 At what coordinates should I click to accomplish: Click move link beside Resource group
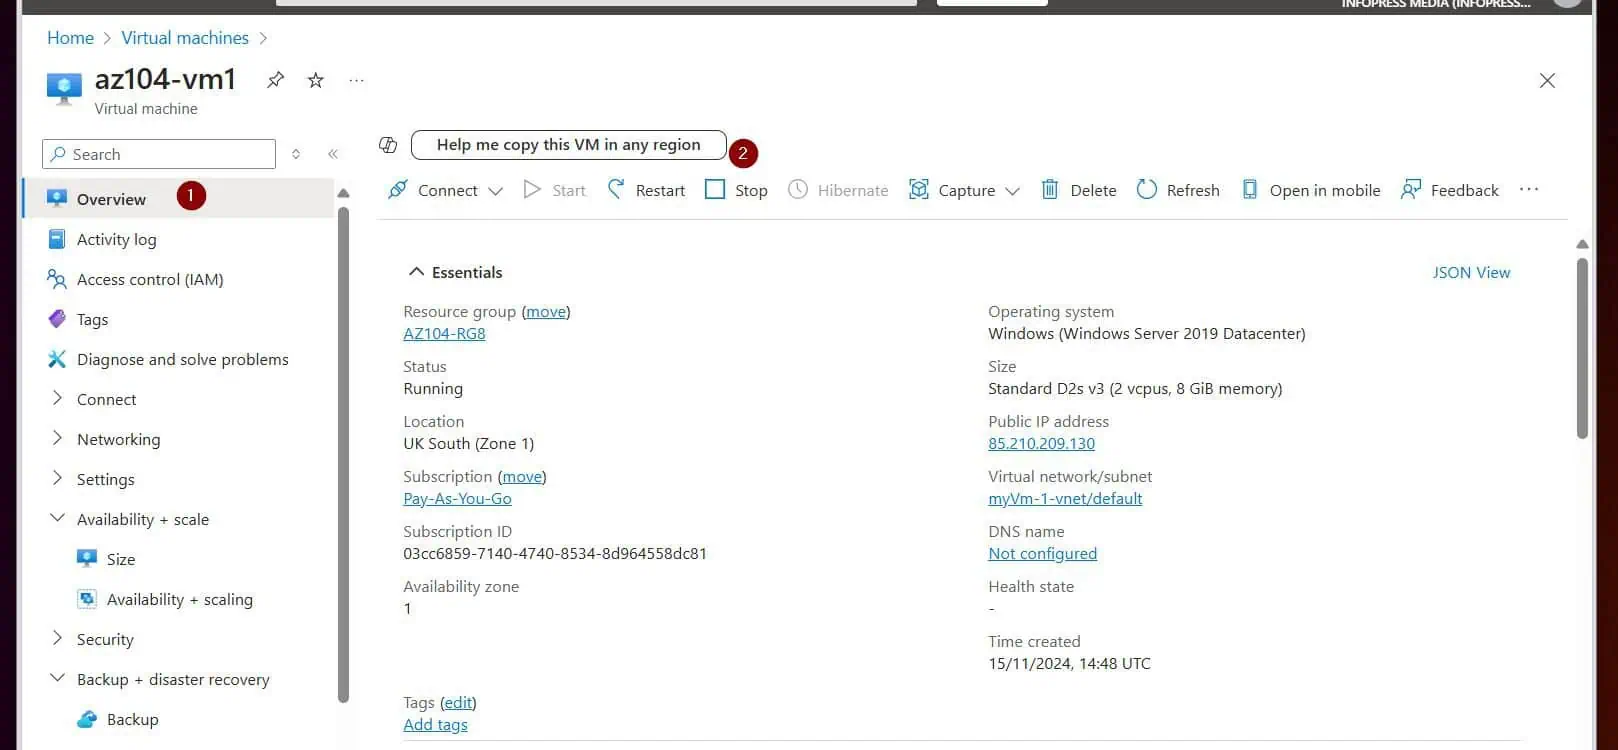tap(546, 312)
